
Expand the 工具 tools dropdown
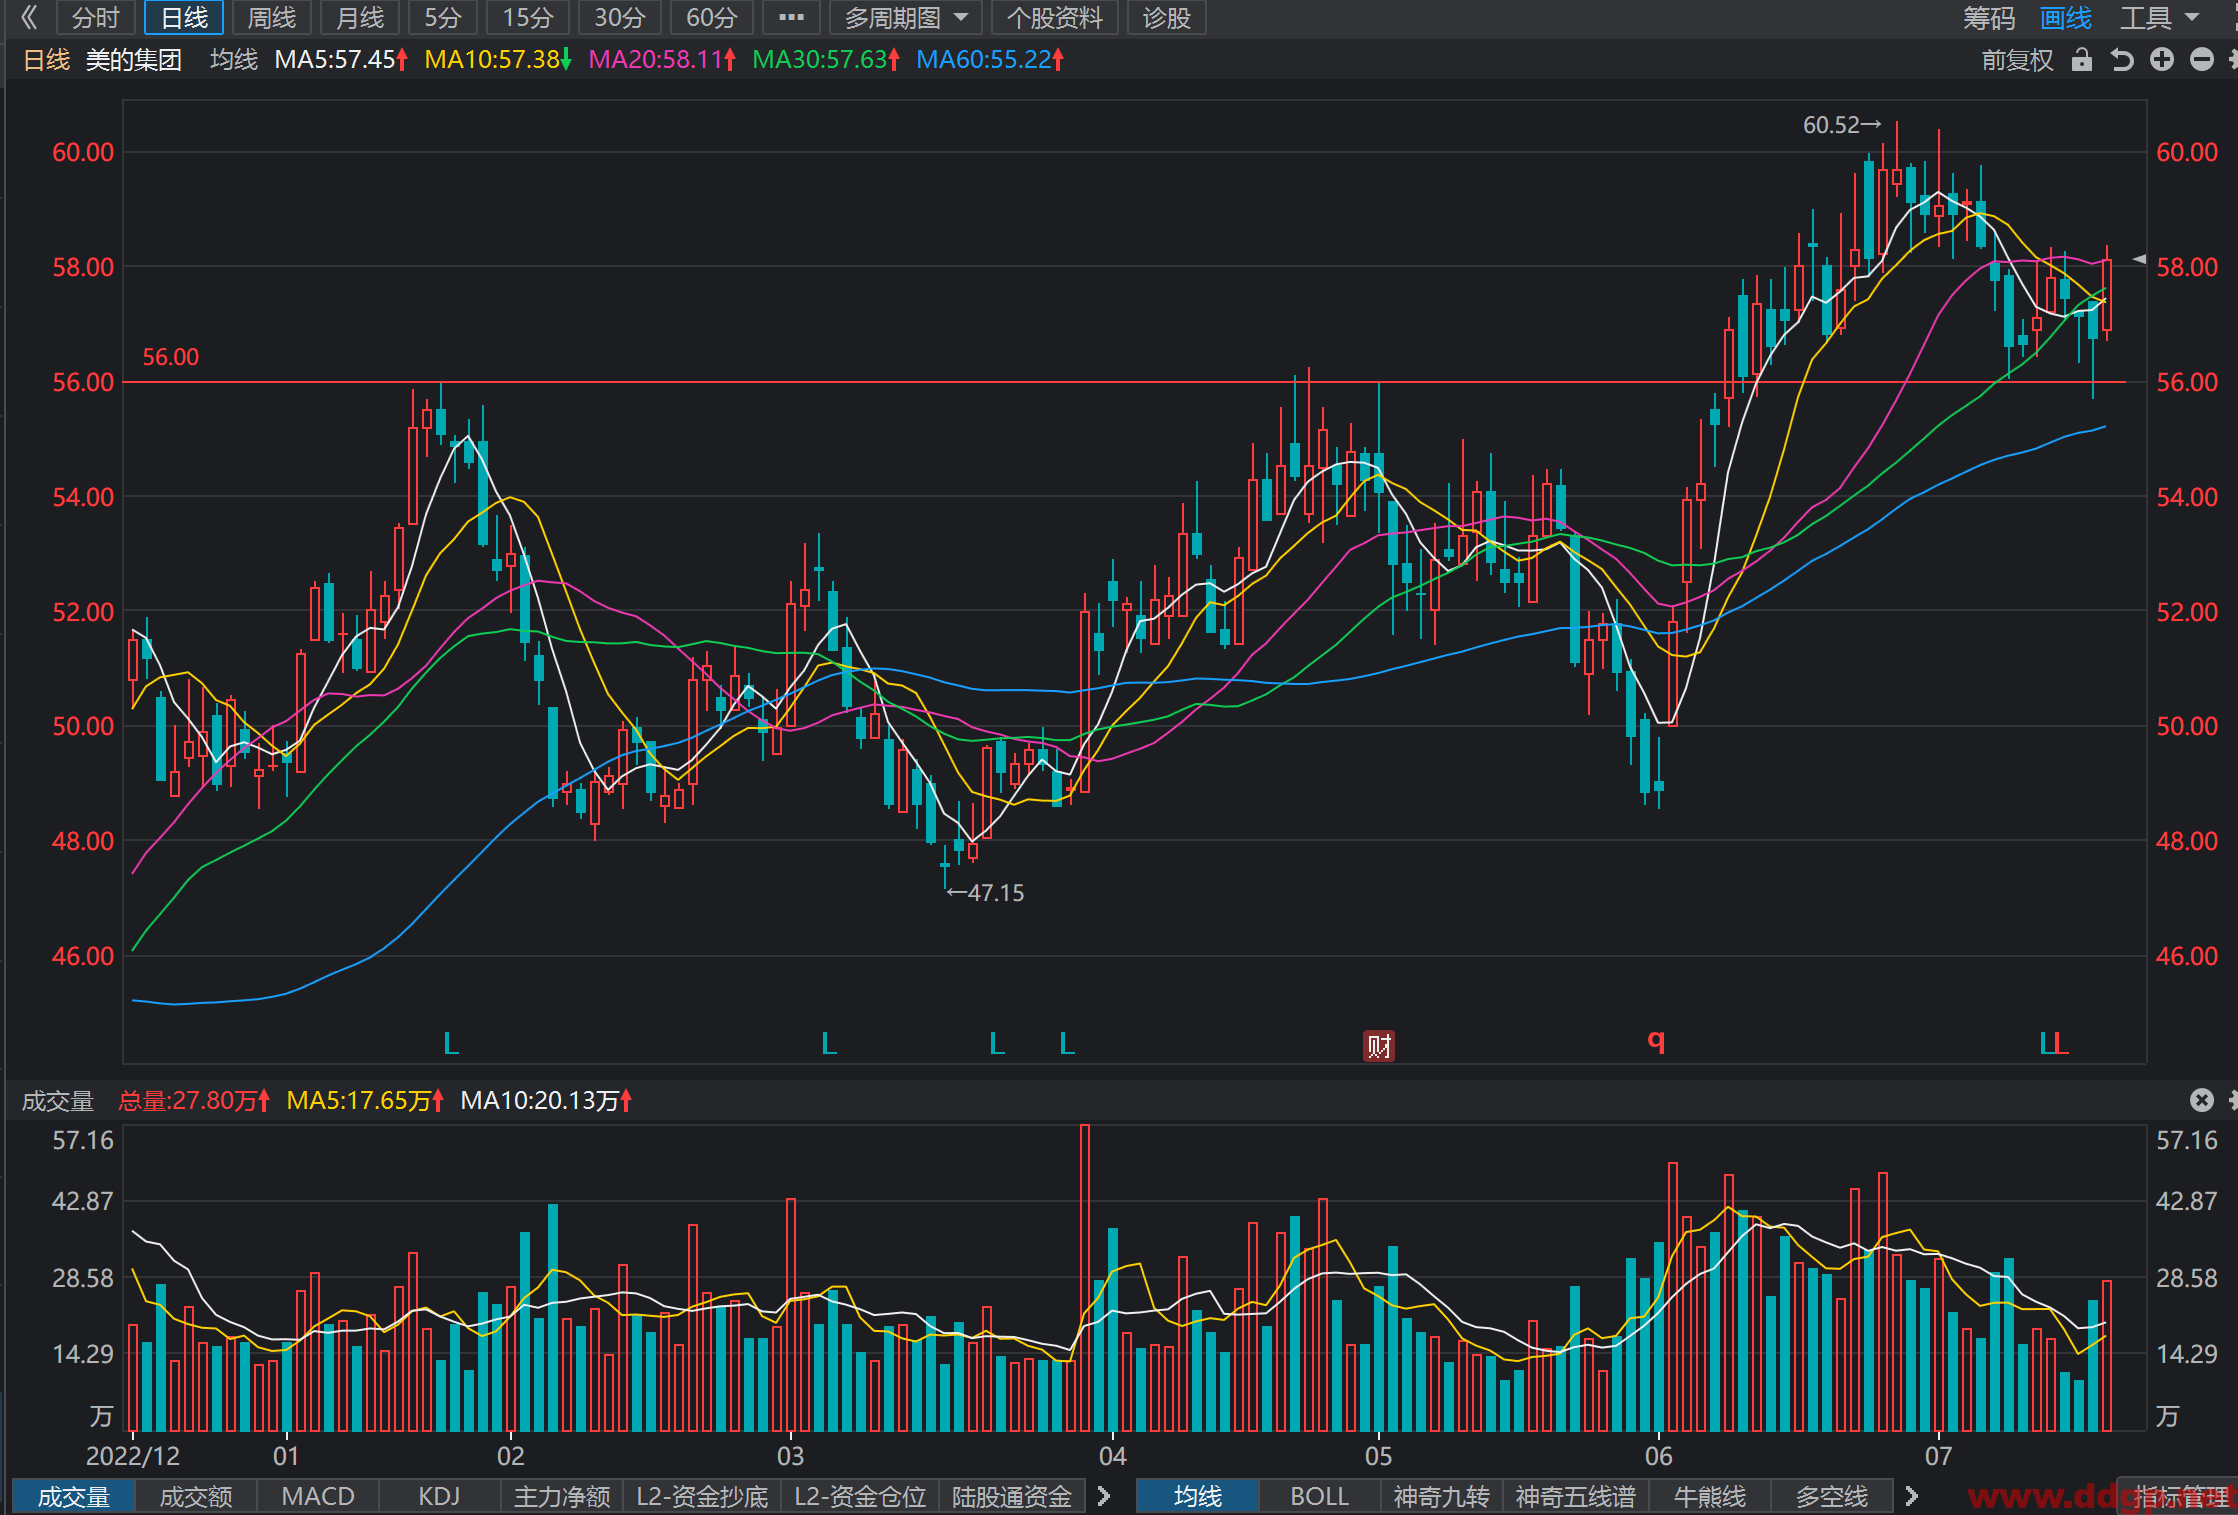pyautogui.click(x=2160, y=18)
